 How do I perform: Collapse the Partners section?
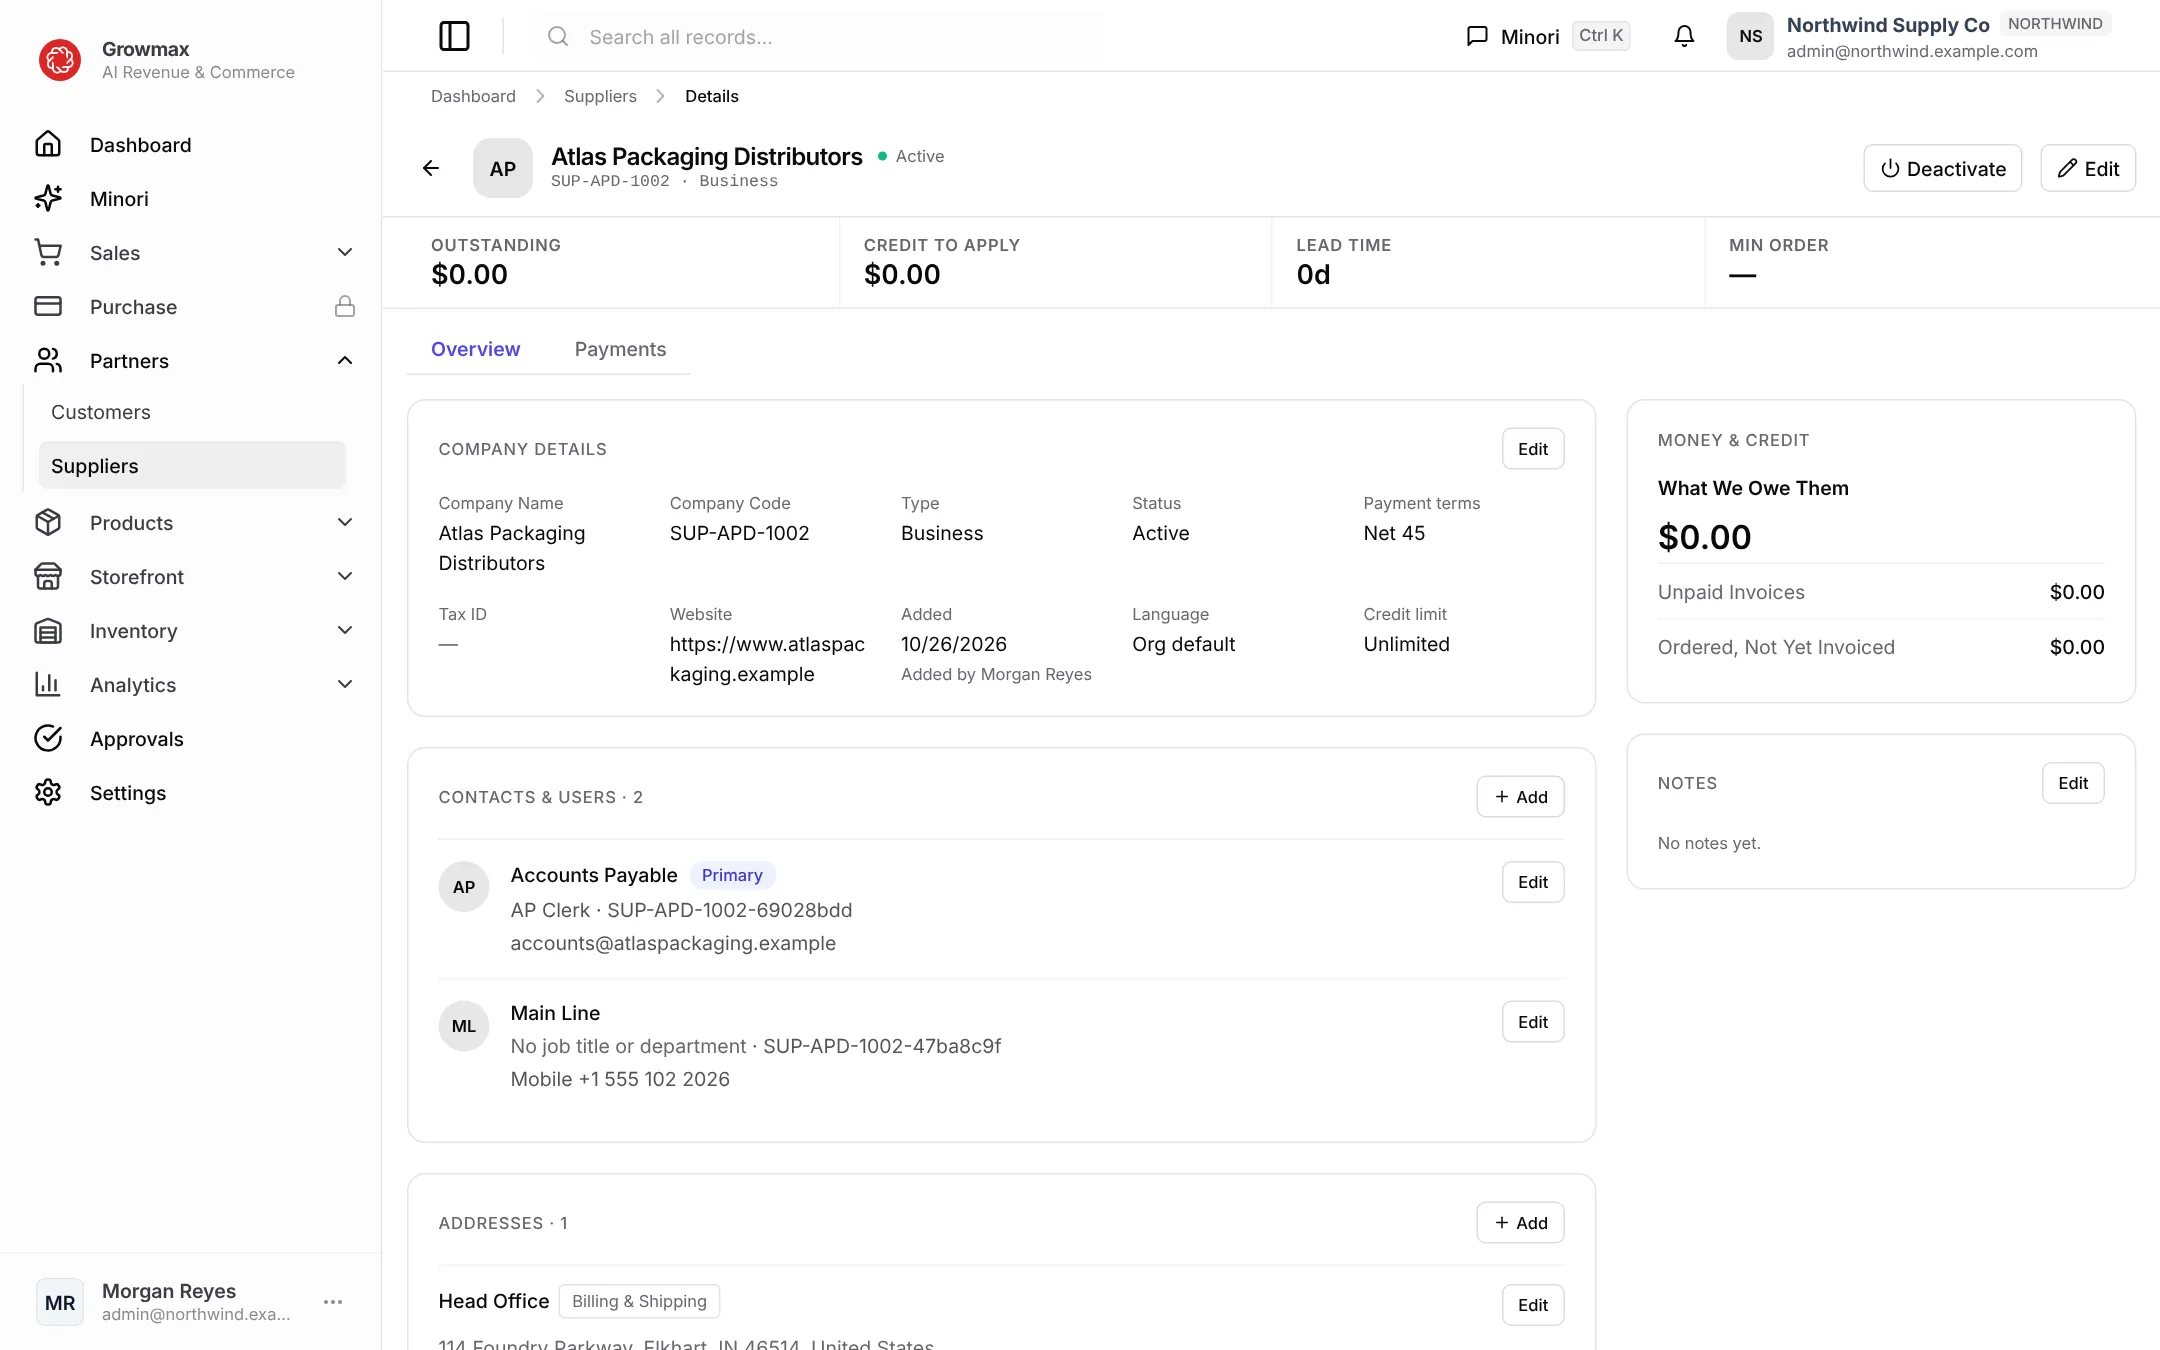coord(345,360)
